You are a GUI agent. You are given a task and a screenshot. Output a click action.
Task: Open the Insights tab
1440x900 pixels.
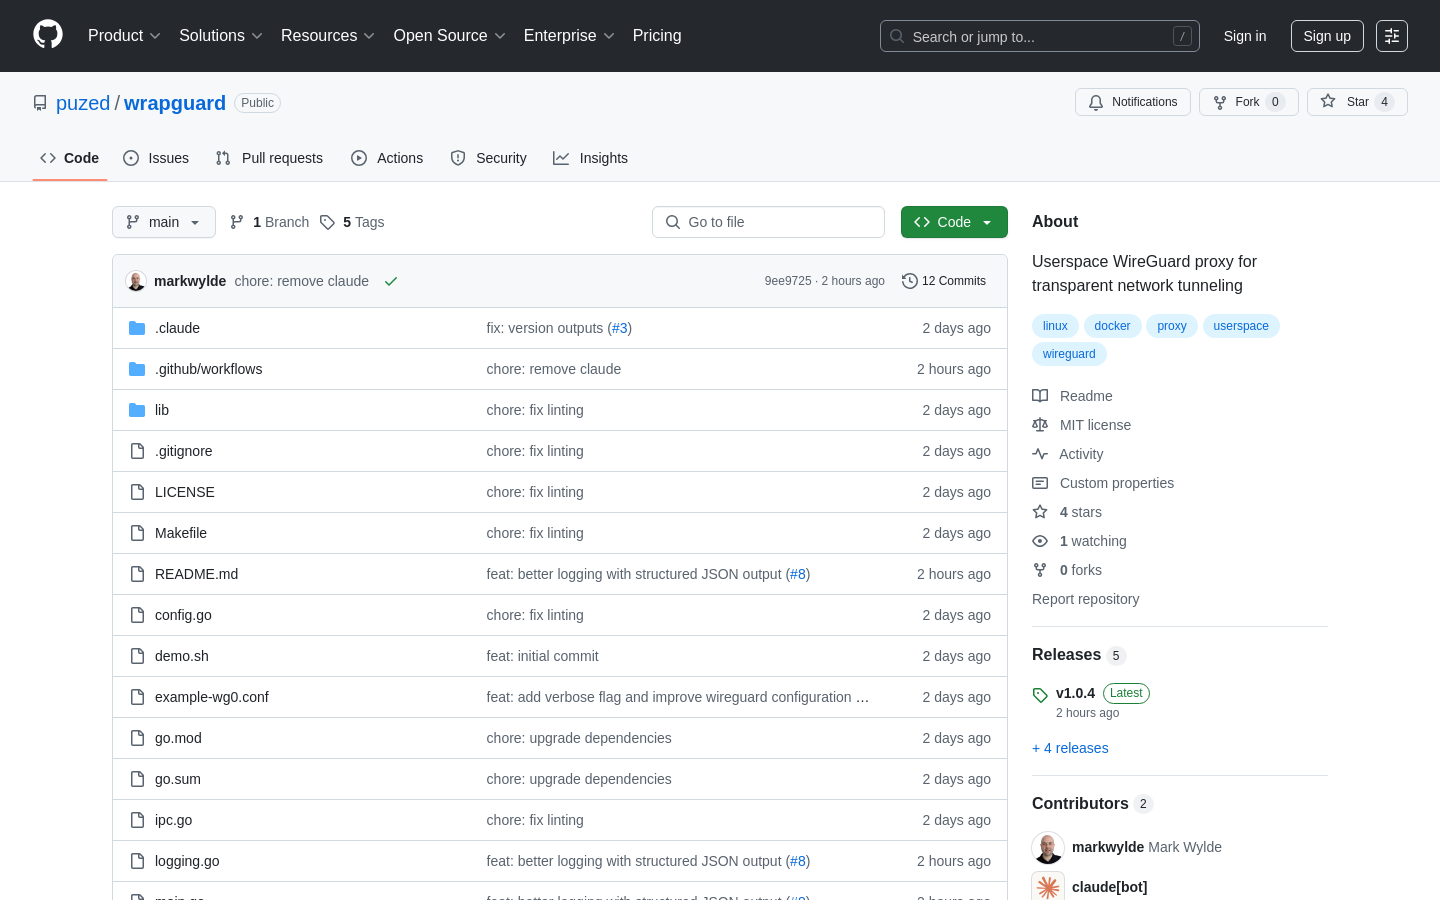point(590,158)
